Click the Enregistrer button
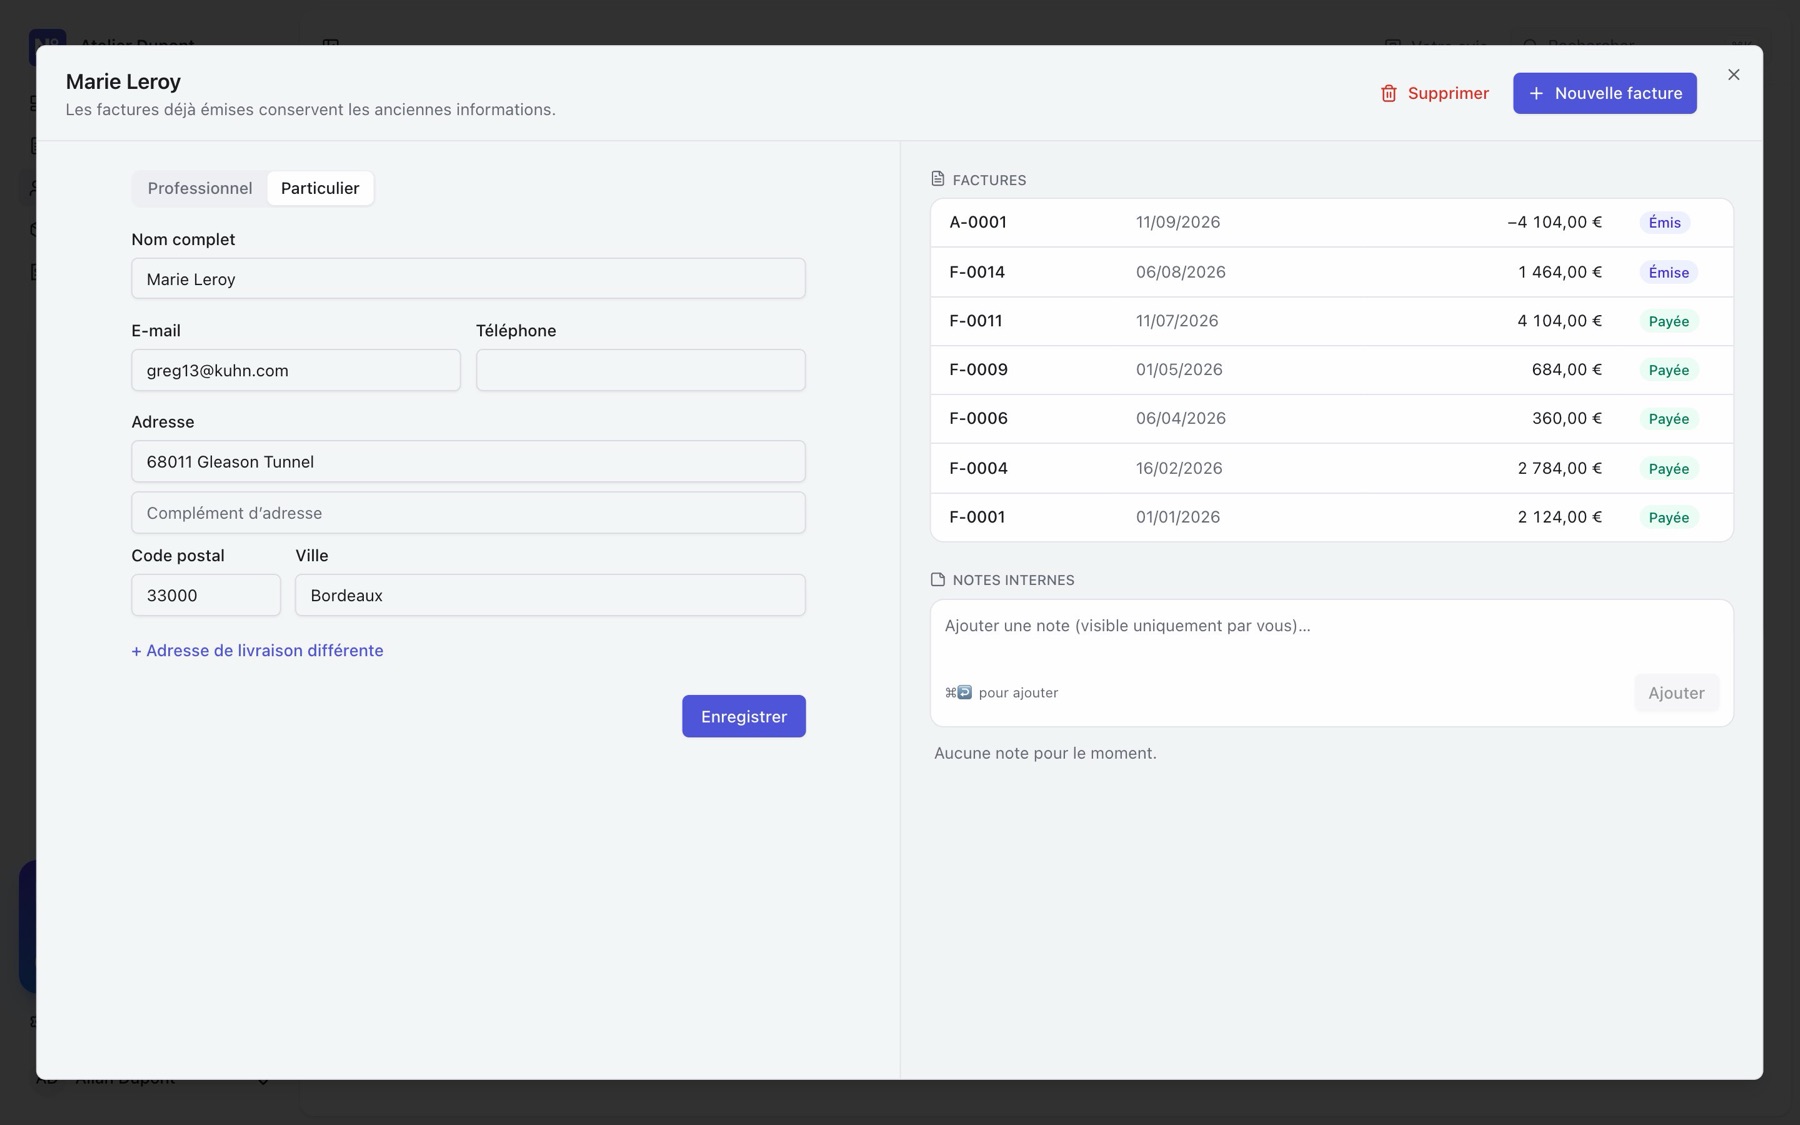This screenshot has width=1800, height=1125. (744, 716)
